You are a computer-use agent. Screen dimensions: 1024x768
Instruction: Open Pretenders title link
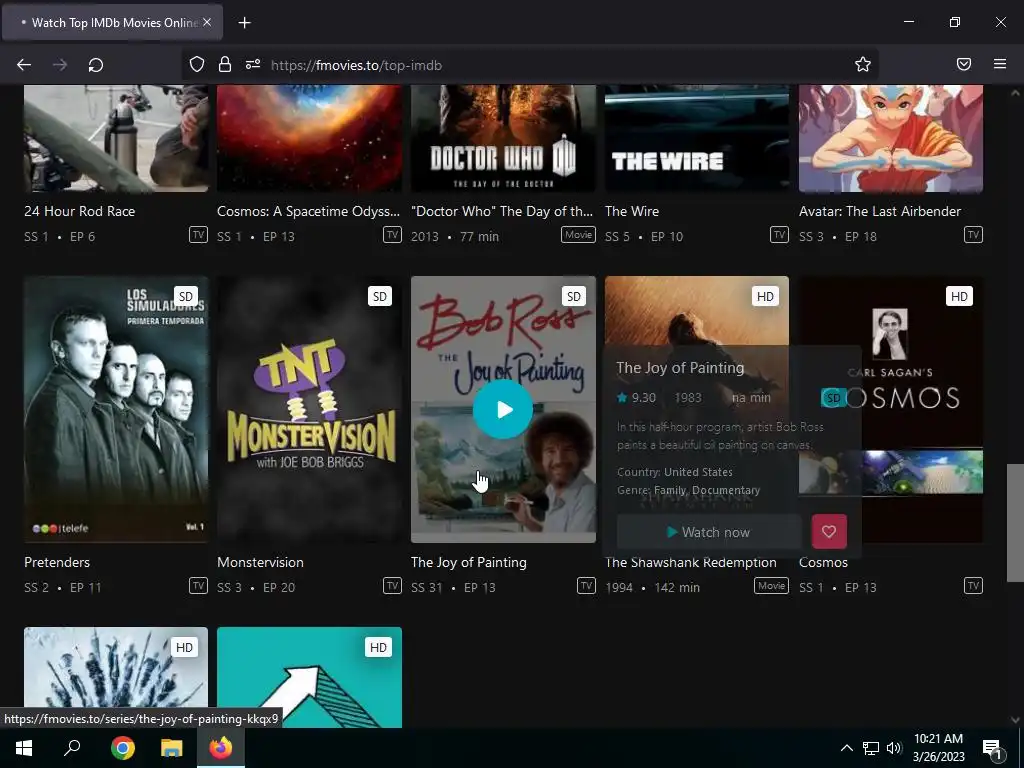[57, 562]
